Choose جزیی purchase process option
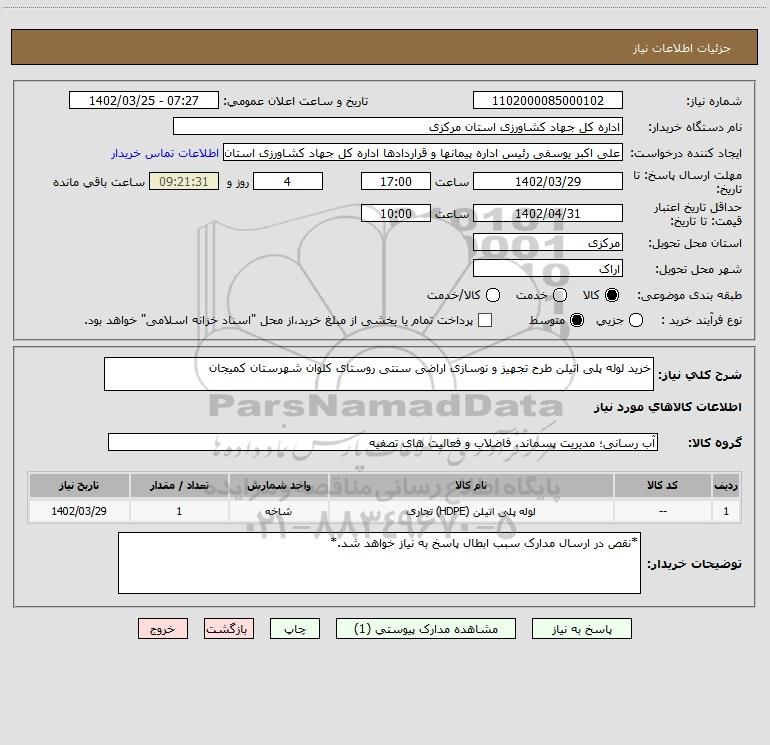 (635, 320)
